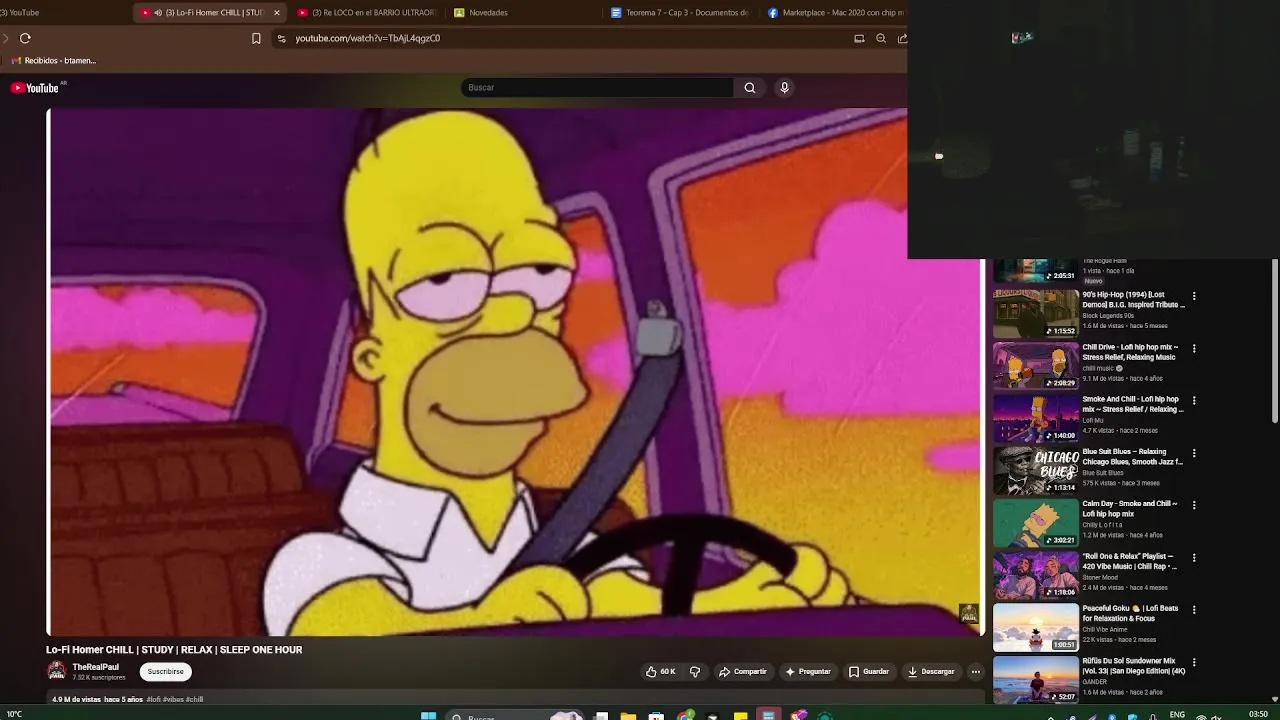
Task: Open Peaceful Goku Lofi Beats thumbnail
Action: pyautogui.click(x=1036, y=627)
